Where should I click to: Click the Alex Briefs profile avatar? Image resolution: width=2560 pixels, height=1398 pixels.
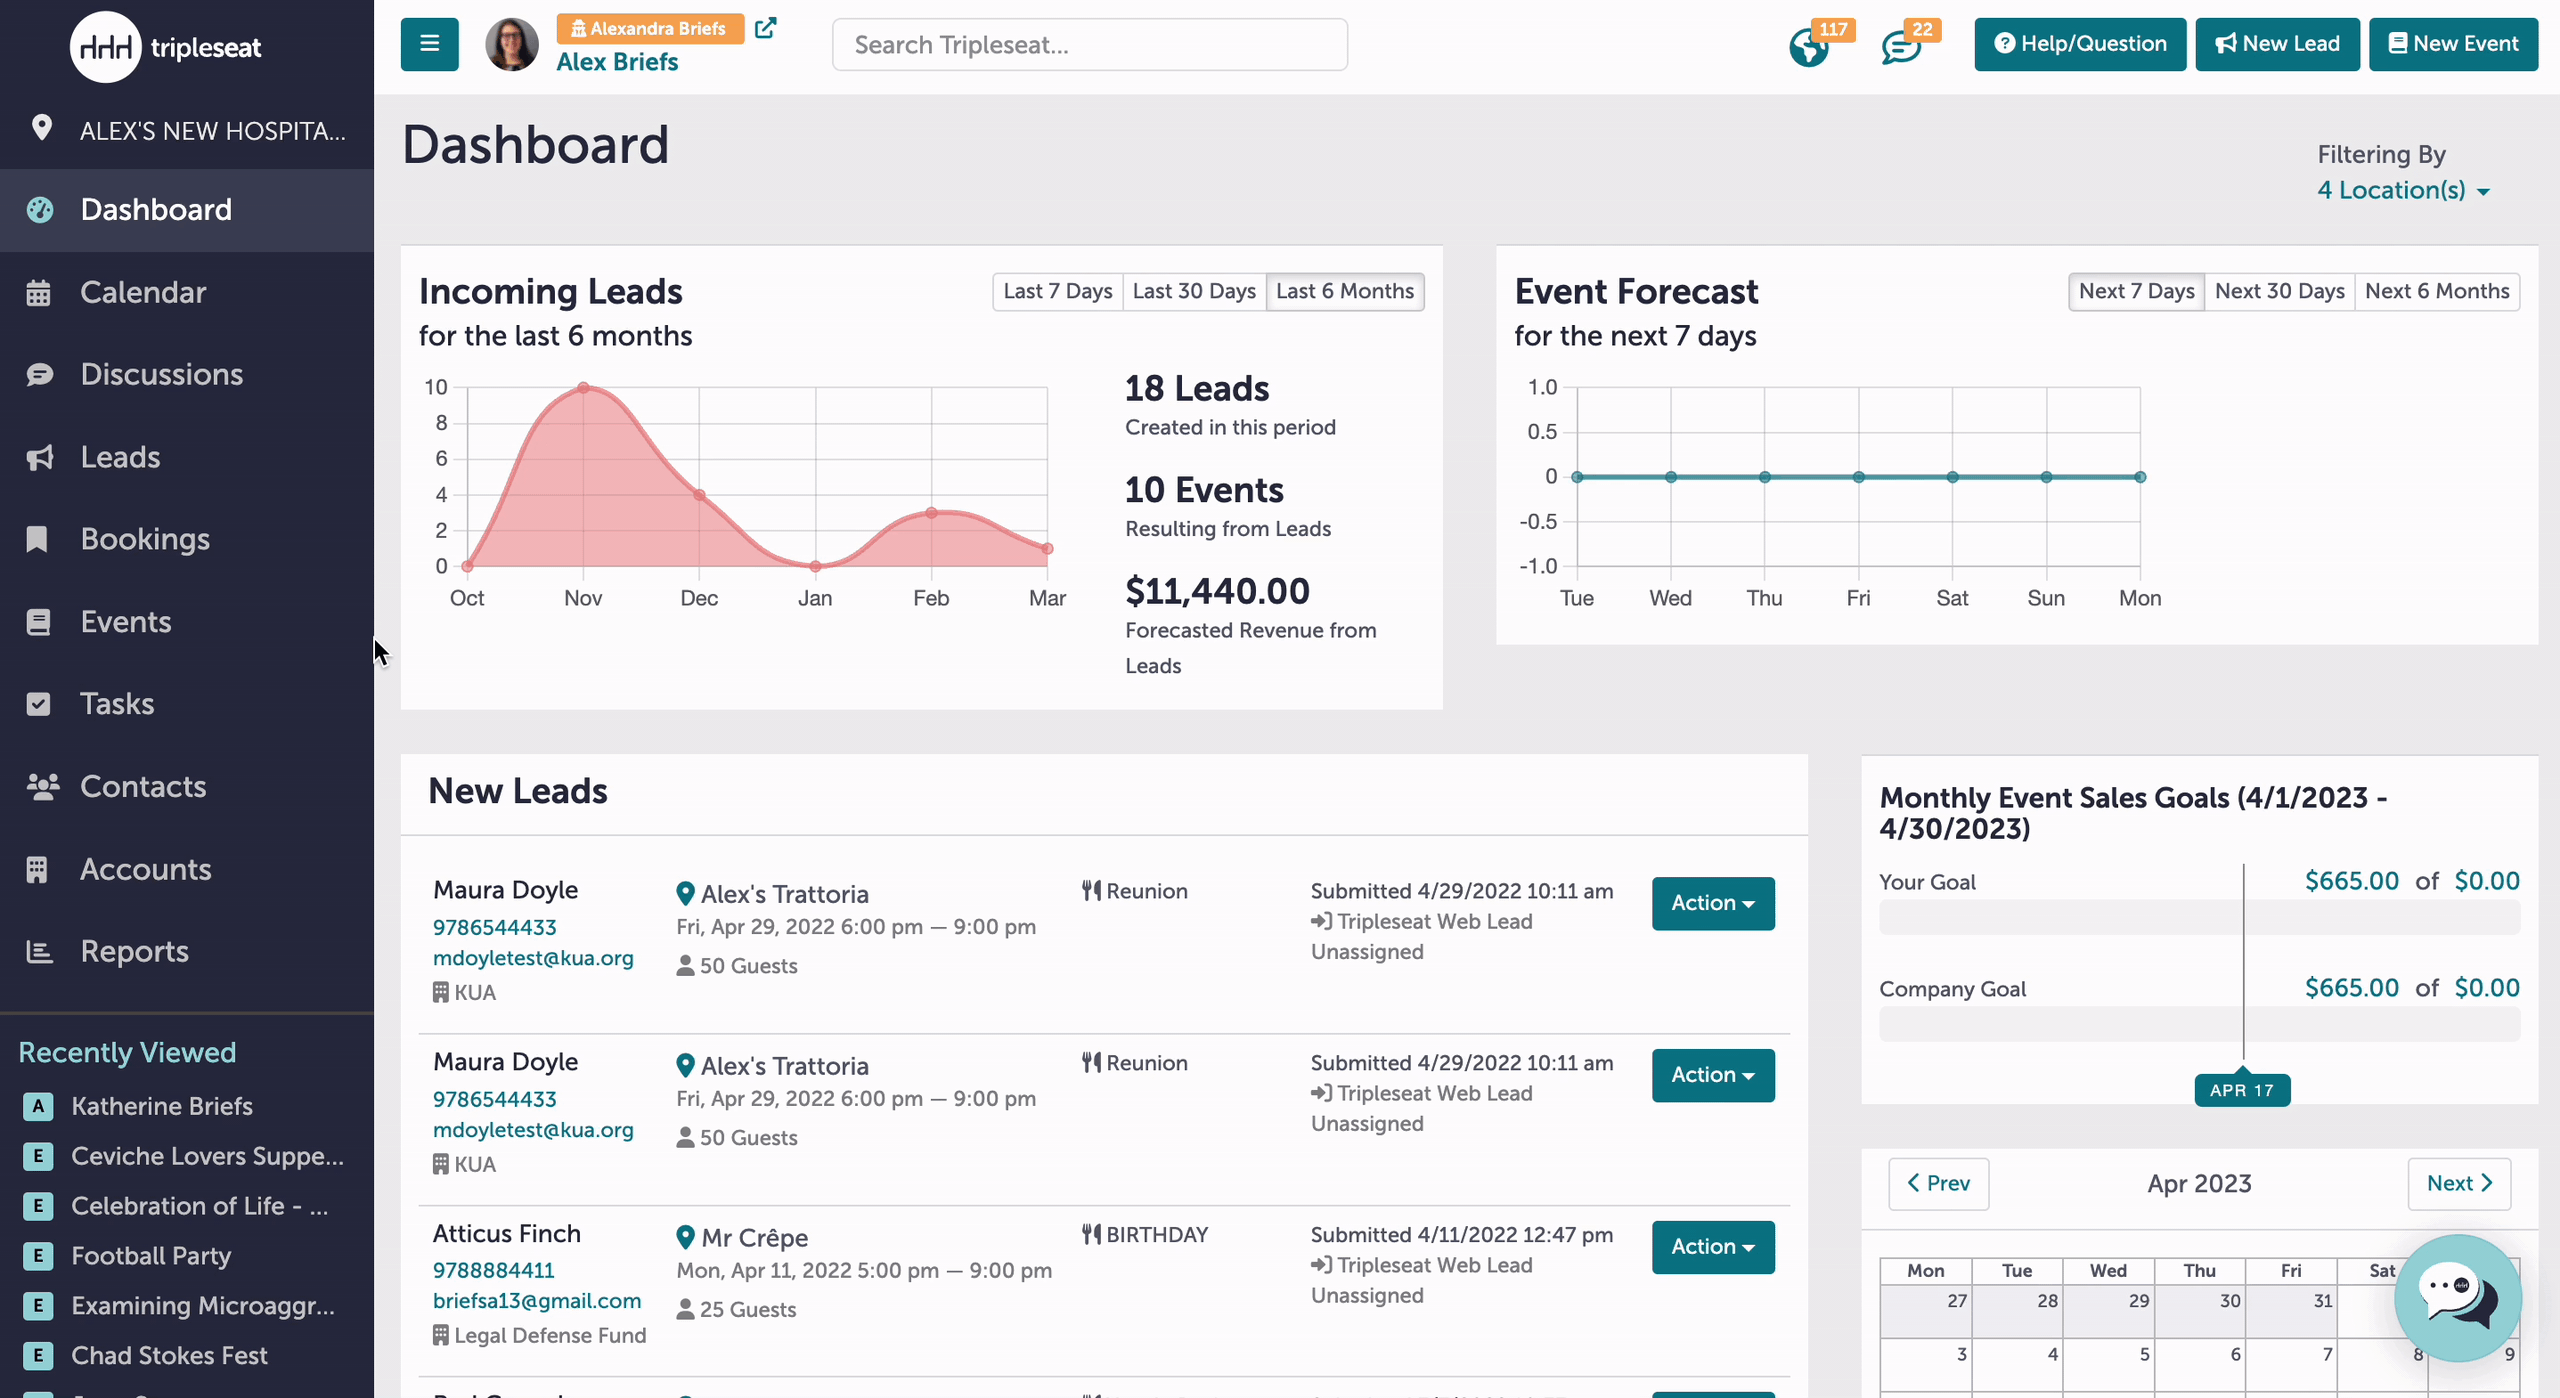pos(511,44)
